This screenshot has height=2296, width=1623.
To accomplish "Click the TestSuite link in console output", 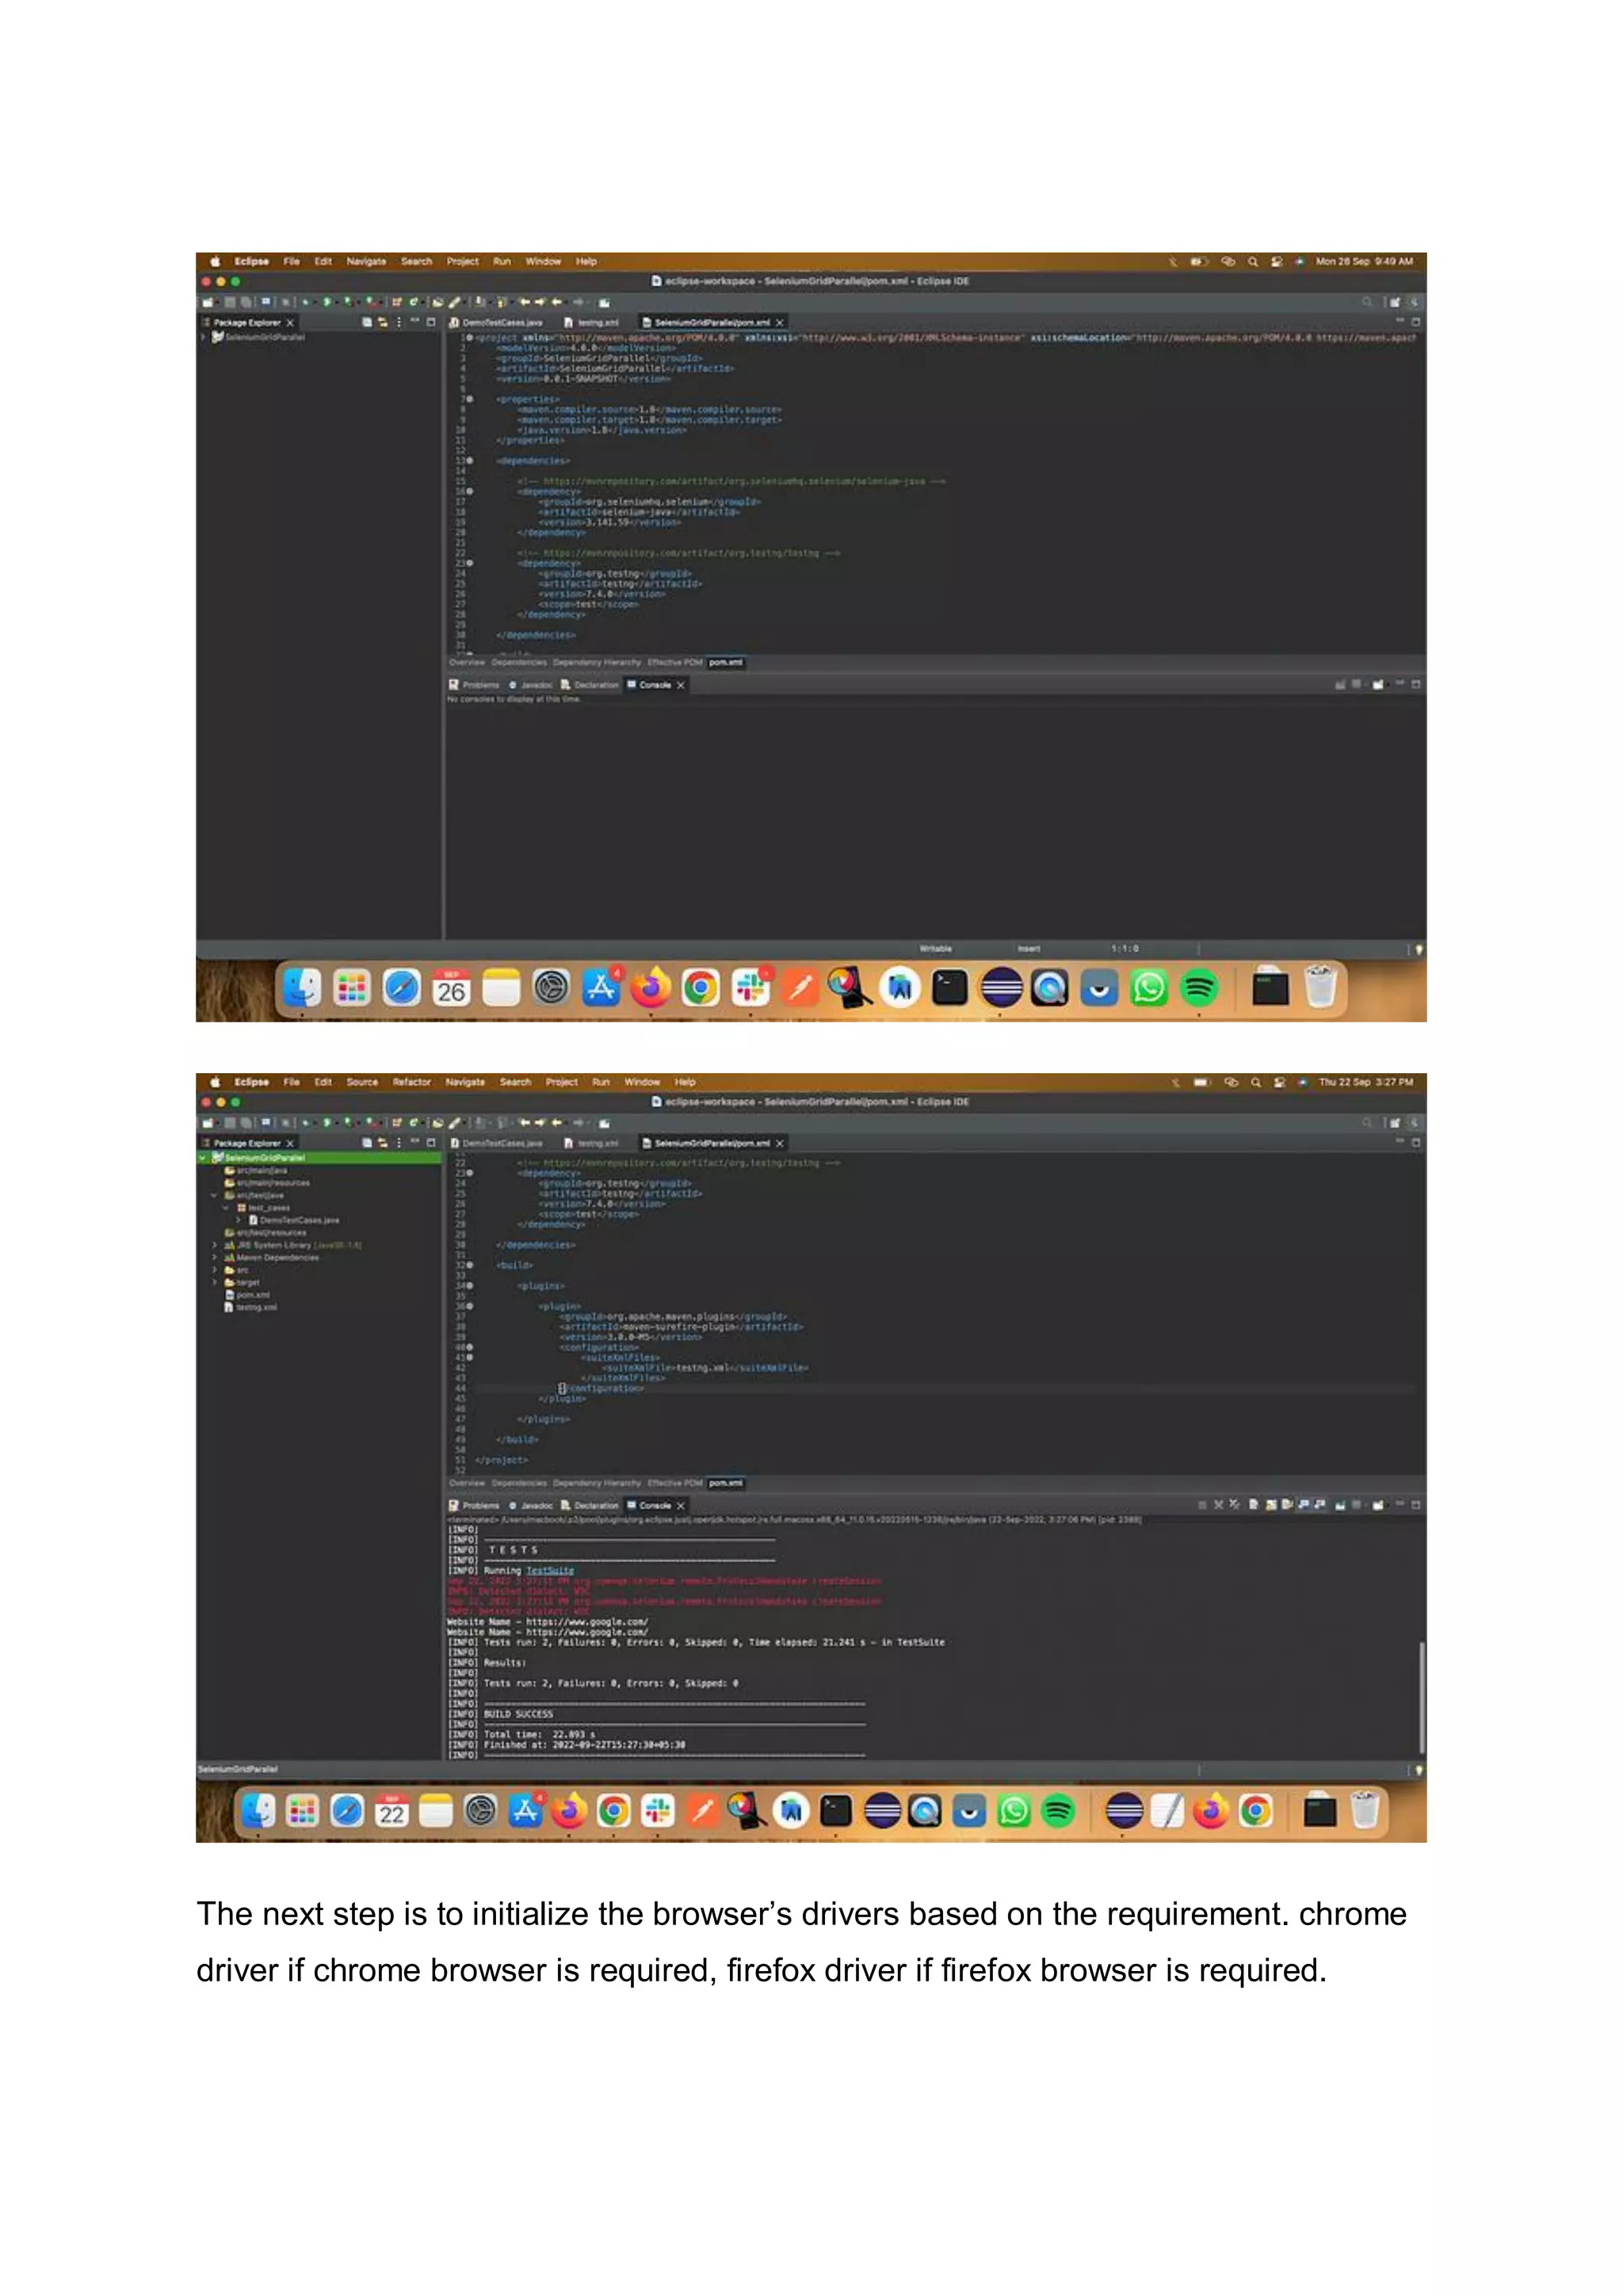I will tap(550, 1570).
